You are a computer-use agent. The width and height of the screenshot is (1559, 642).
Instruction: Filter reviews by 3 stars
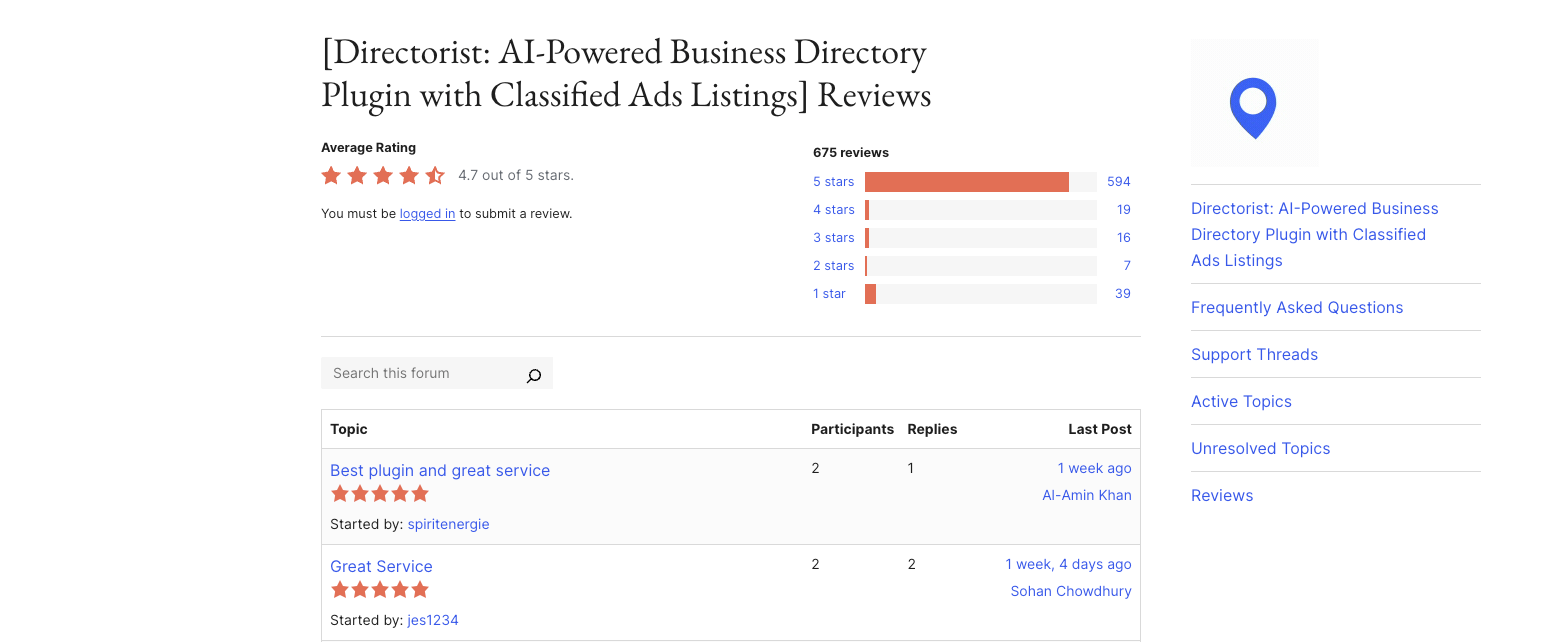[834, 238]
